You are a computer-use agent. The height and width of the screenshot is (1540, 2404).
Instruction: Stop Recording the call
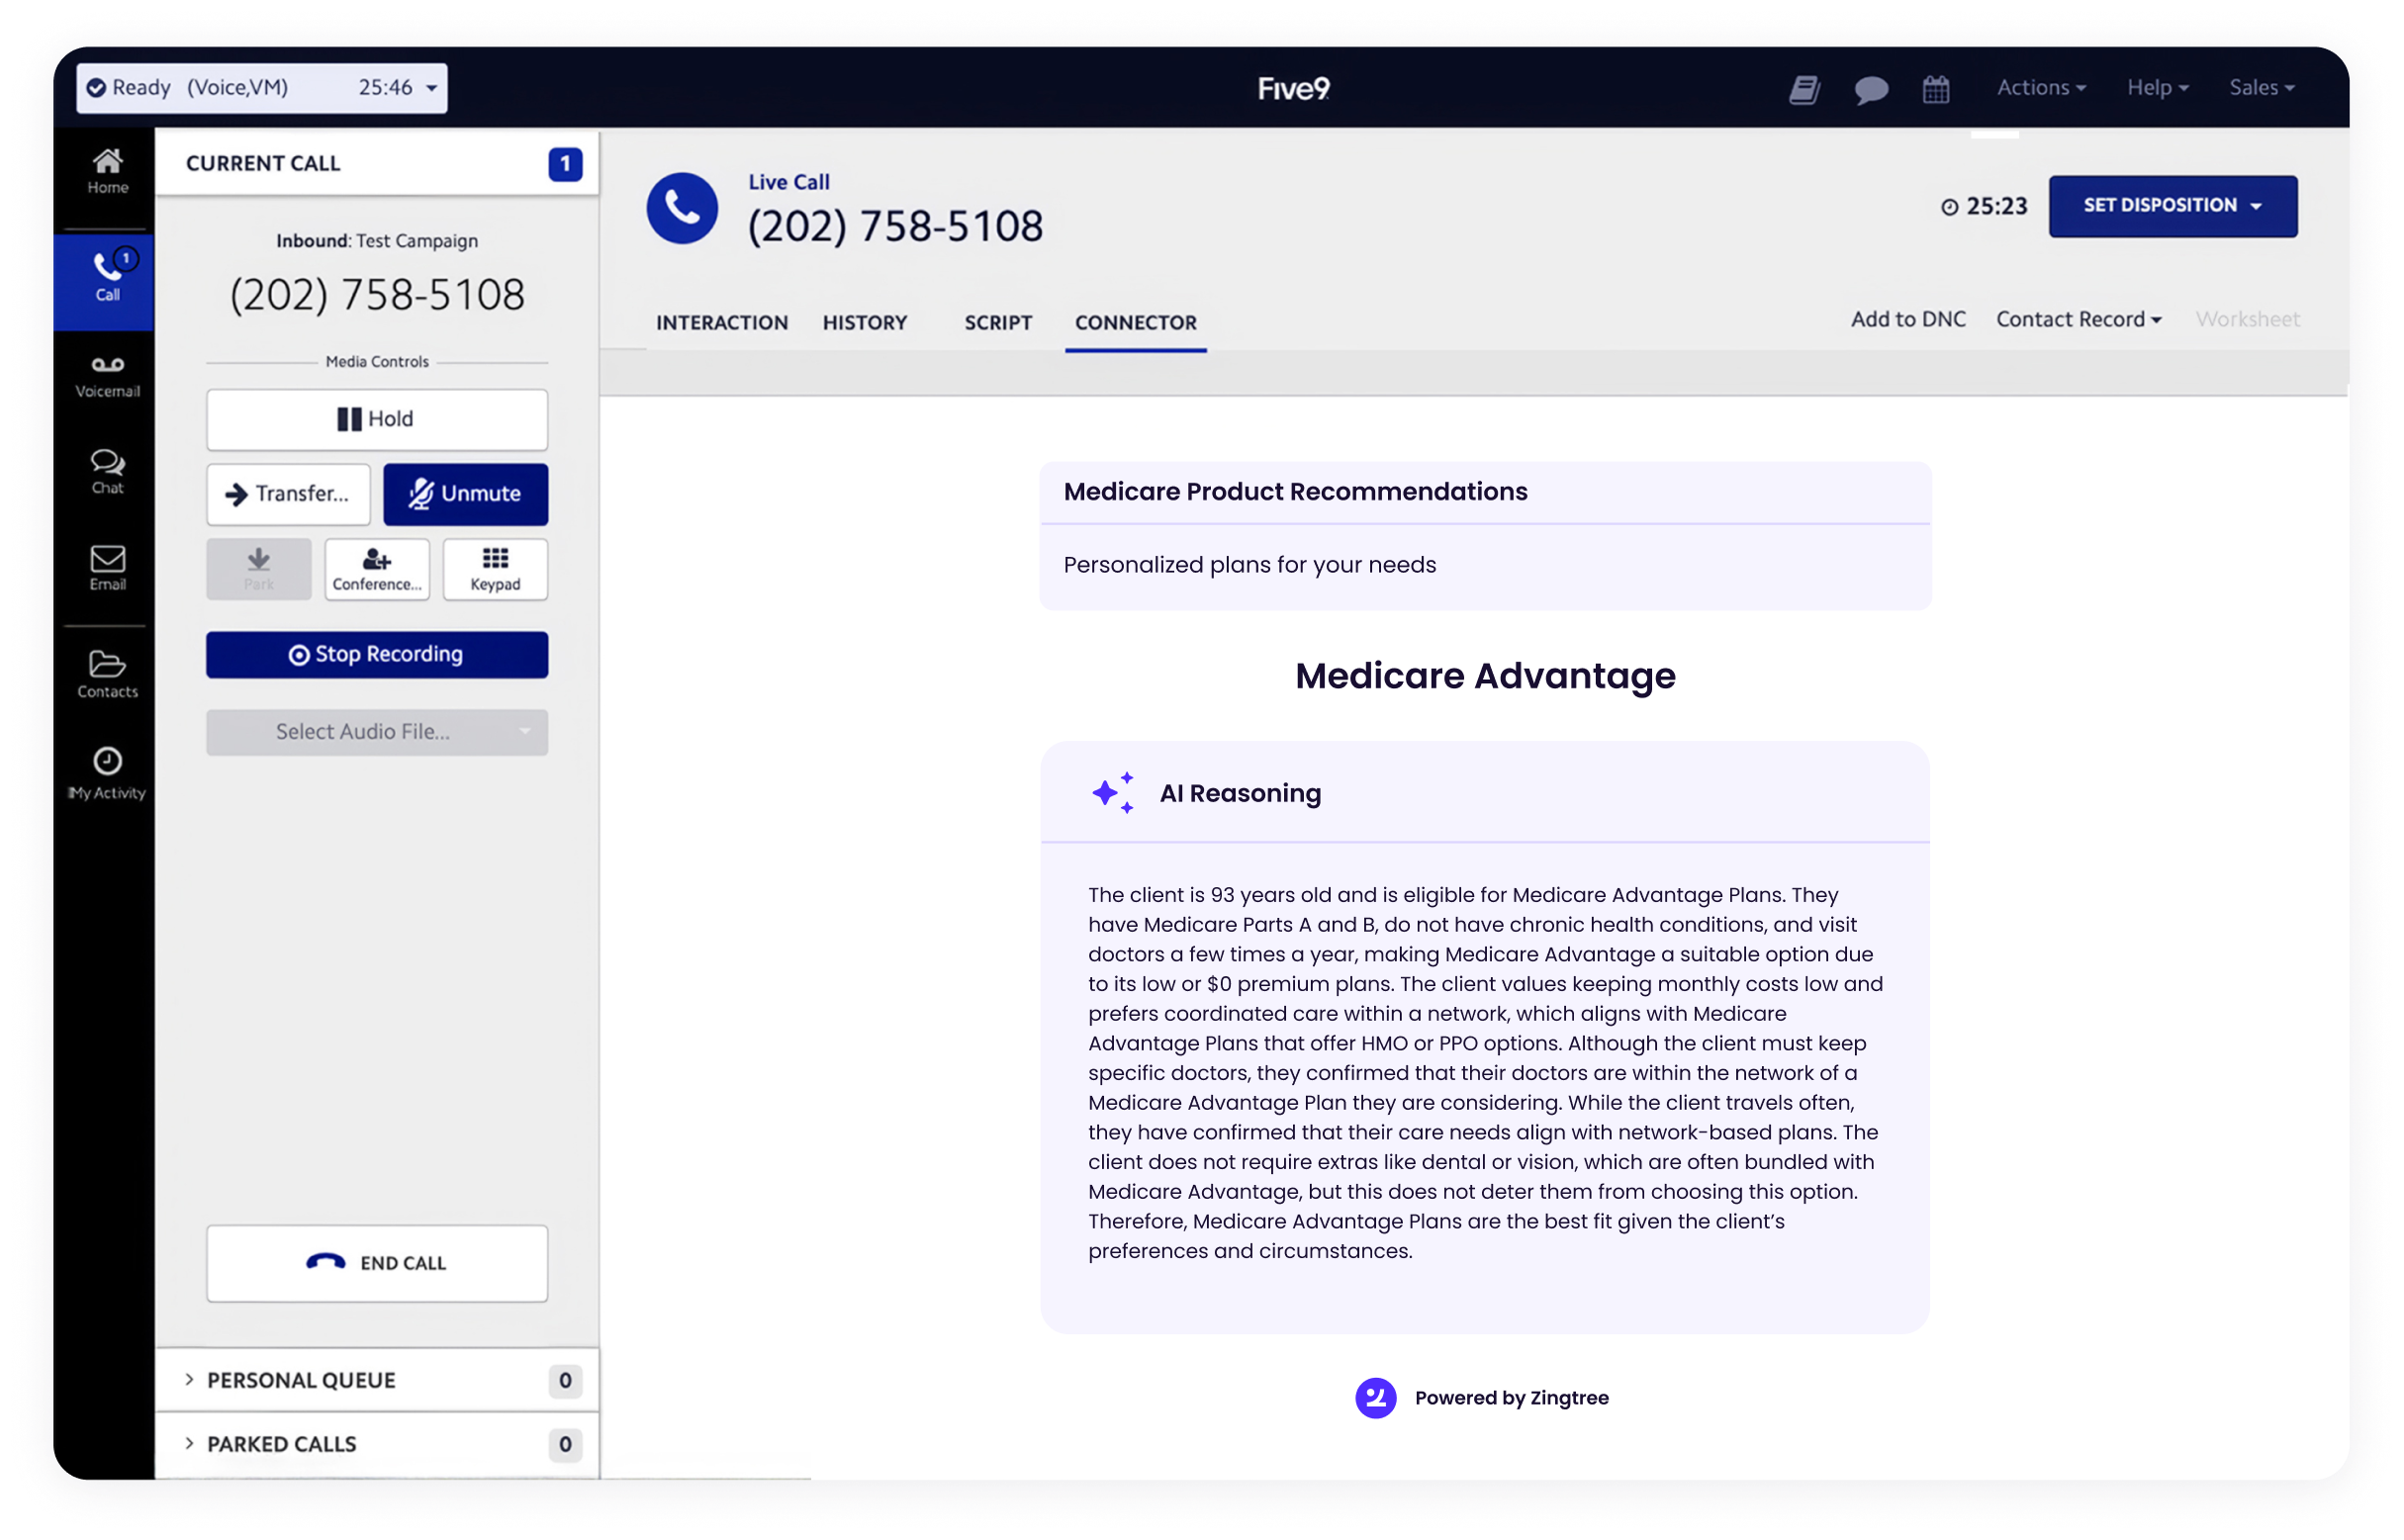point(376,654)
